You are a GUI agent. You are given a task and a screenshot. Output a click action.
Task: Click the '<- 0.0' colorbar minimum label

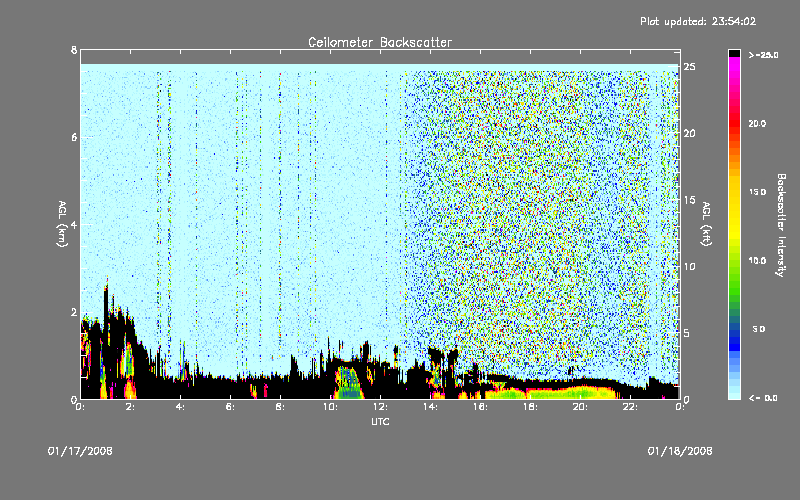click(763, 398)
